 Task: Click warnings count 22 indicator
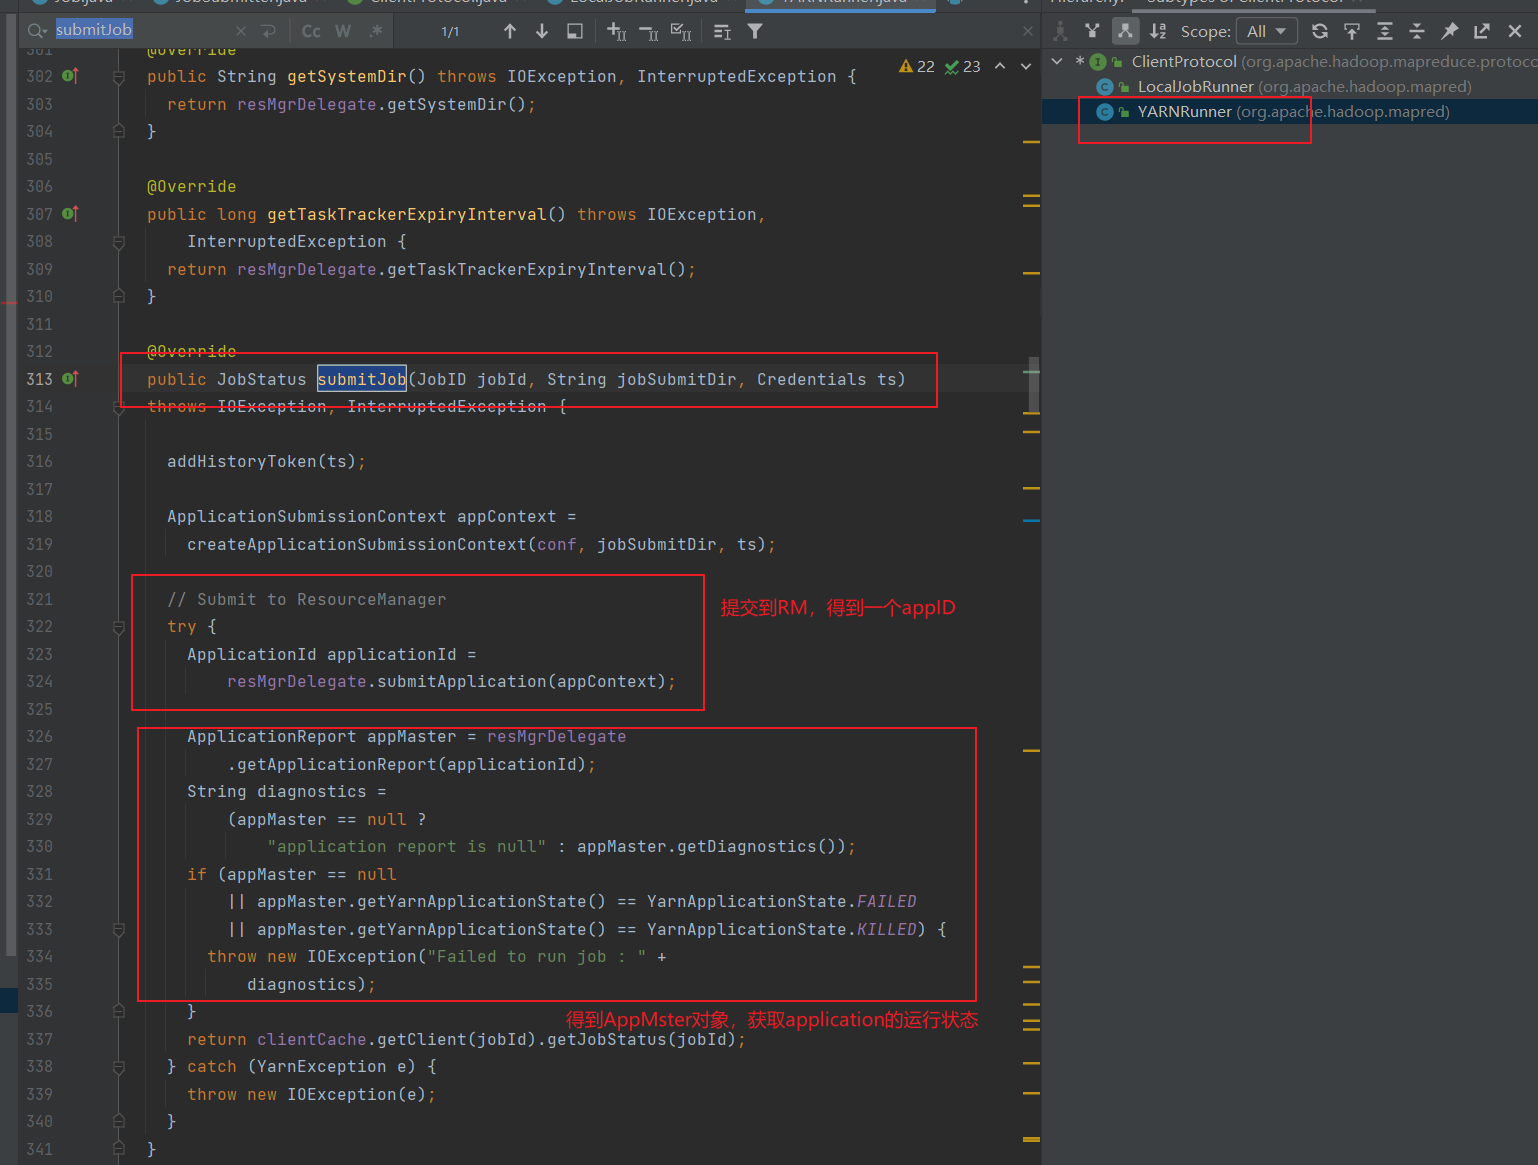click(917, 66)
